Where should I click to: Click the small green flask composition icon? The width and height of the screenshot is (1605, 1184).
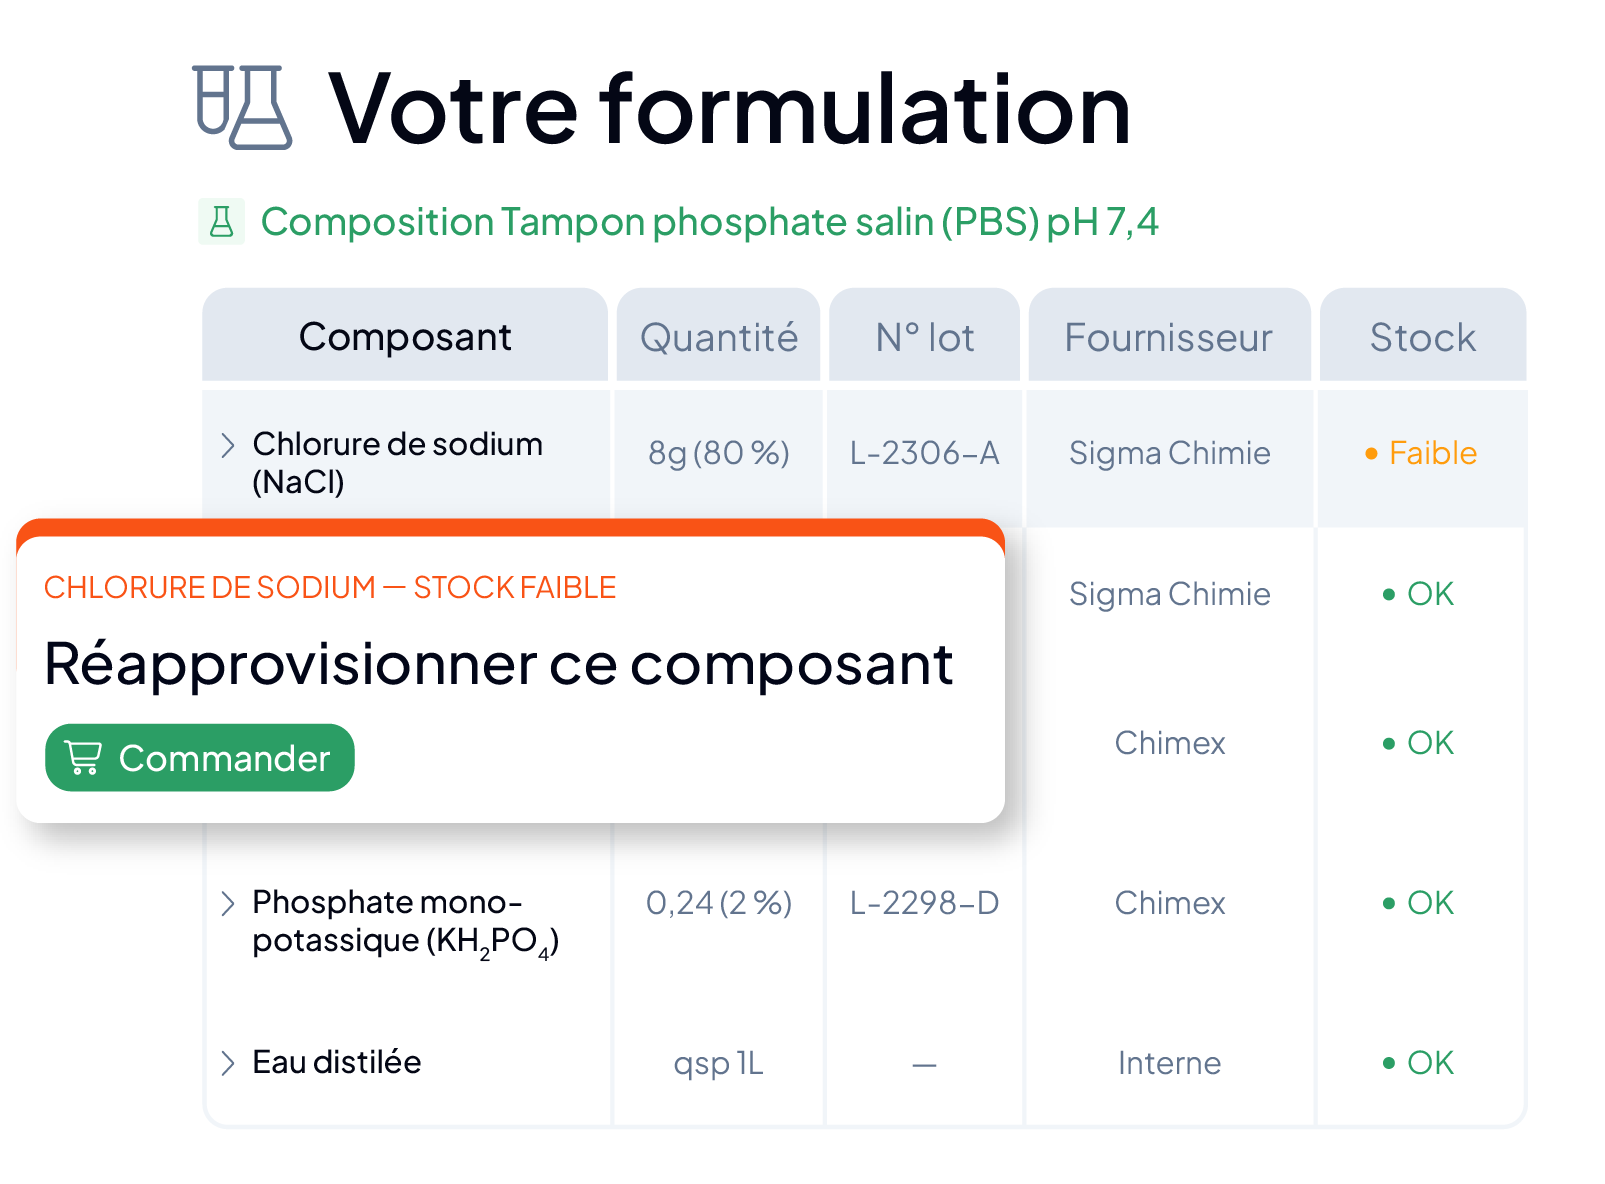221,221
